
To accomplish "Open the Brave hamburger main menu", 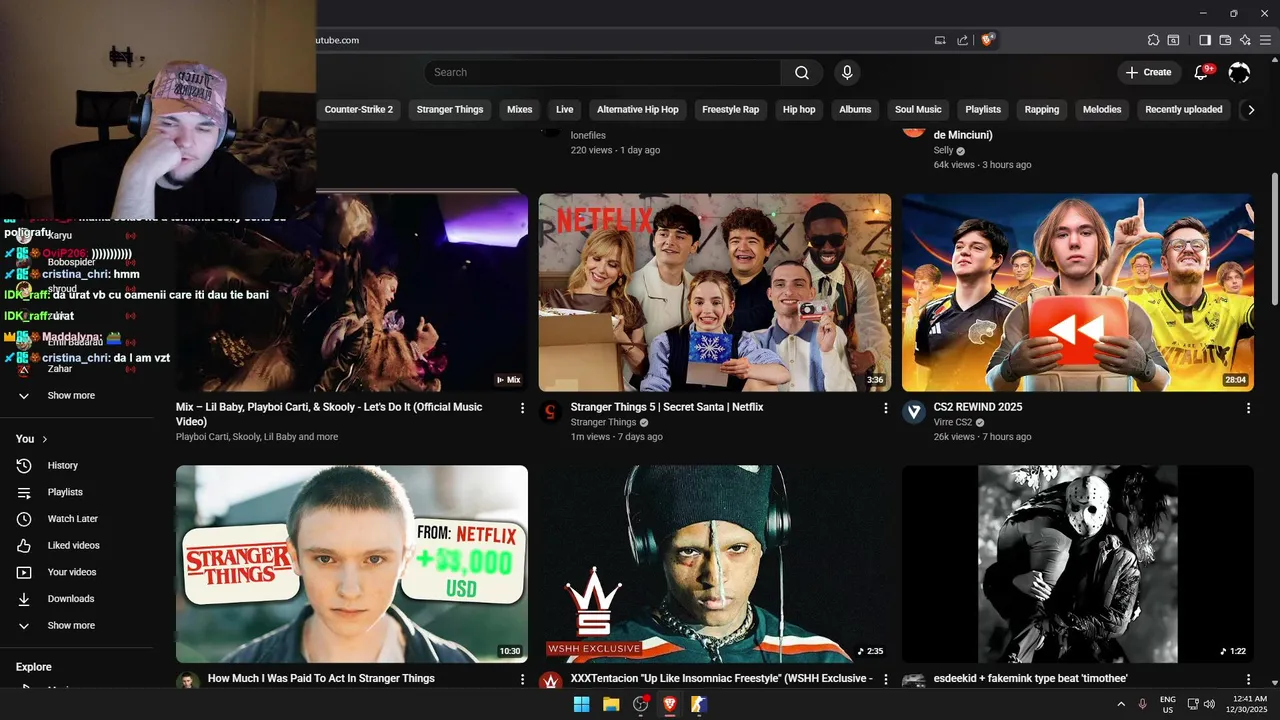I will pos(1266,40).
